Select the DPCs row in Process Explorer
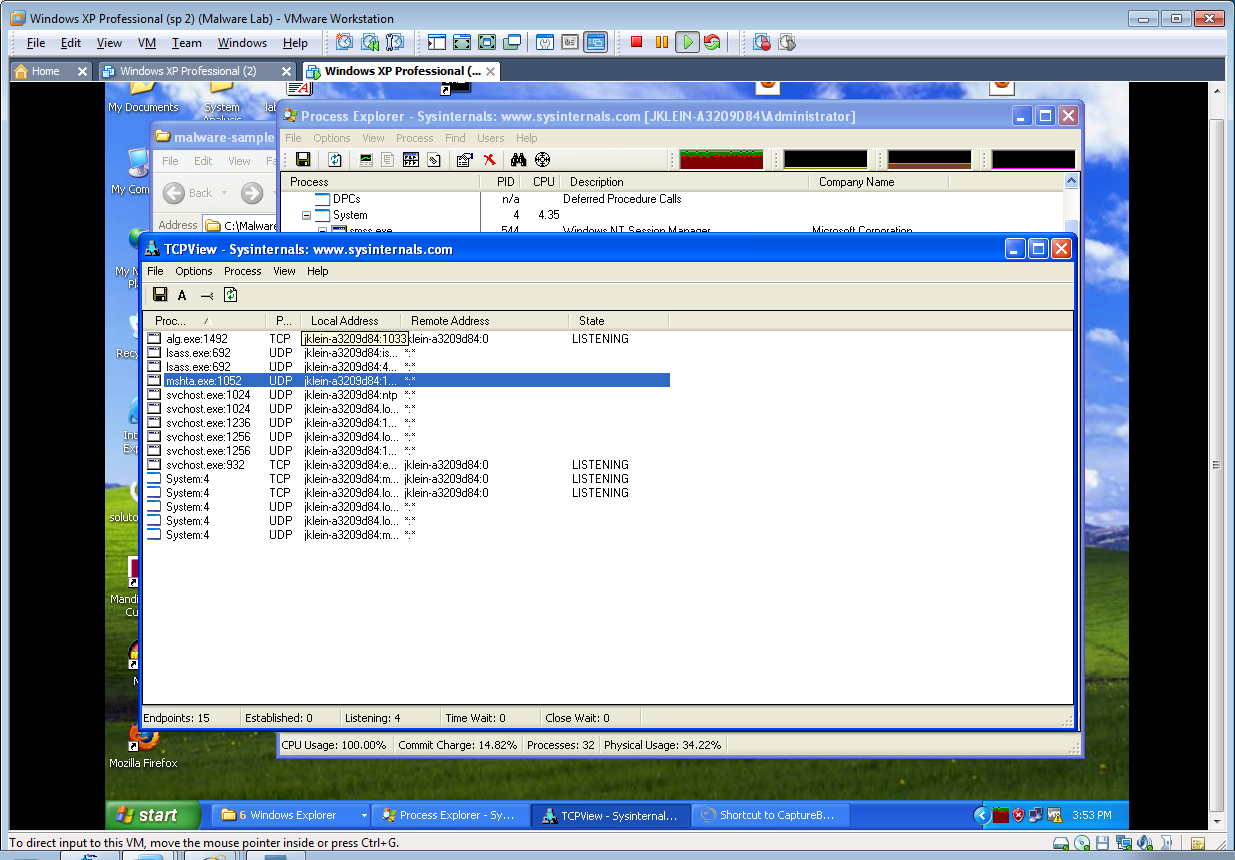This screenshot has width=1235, height=860. pos(670,199)
